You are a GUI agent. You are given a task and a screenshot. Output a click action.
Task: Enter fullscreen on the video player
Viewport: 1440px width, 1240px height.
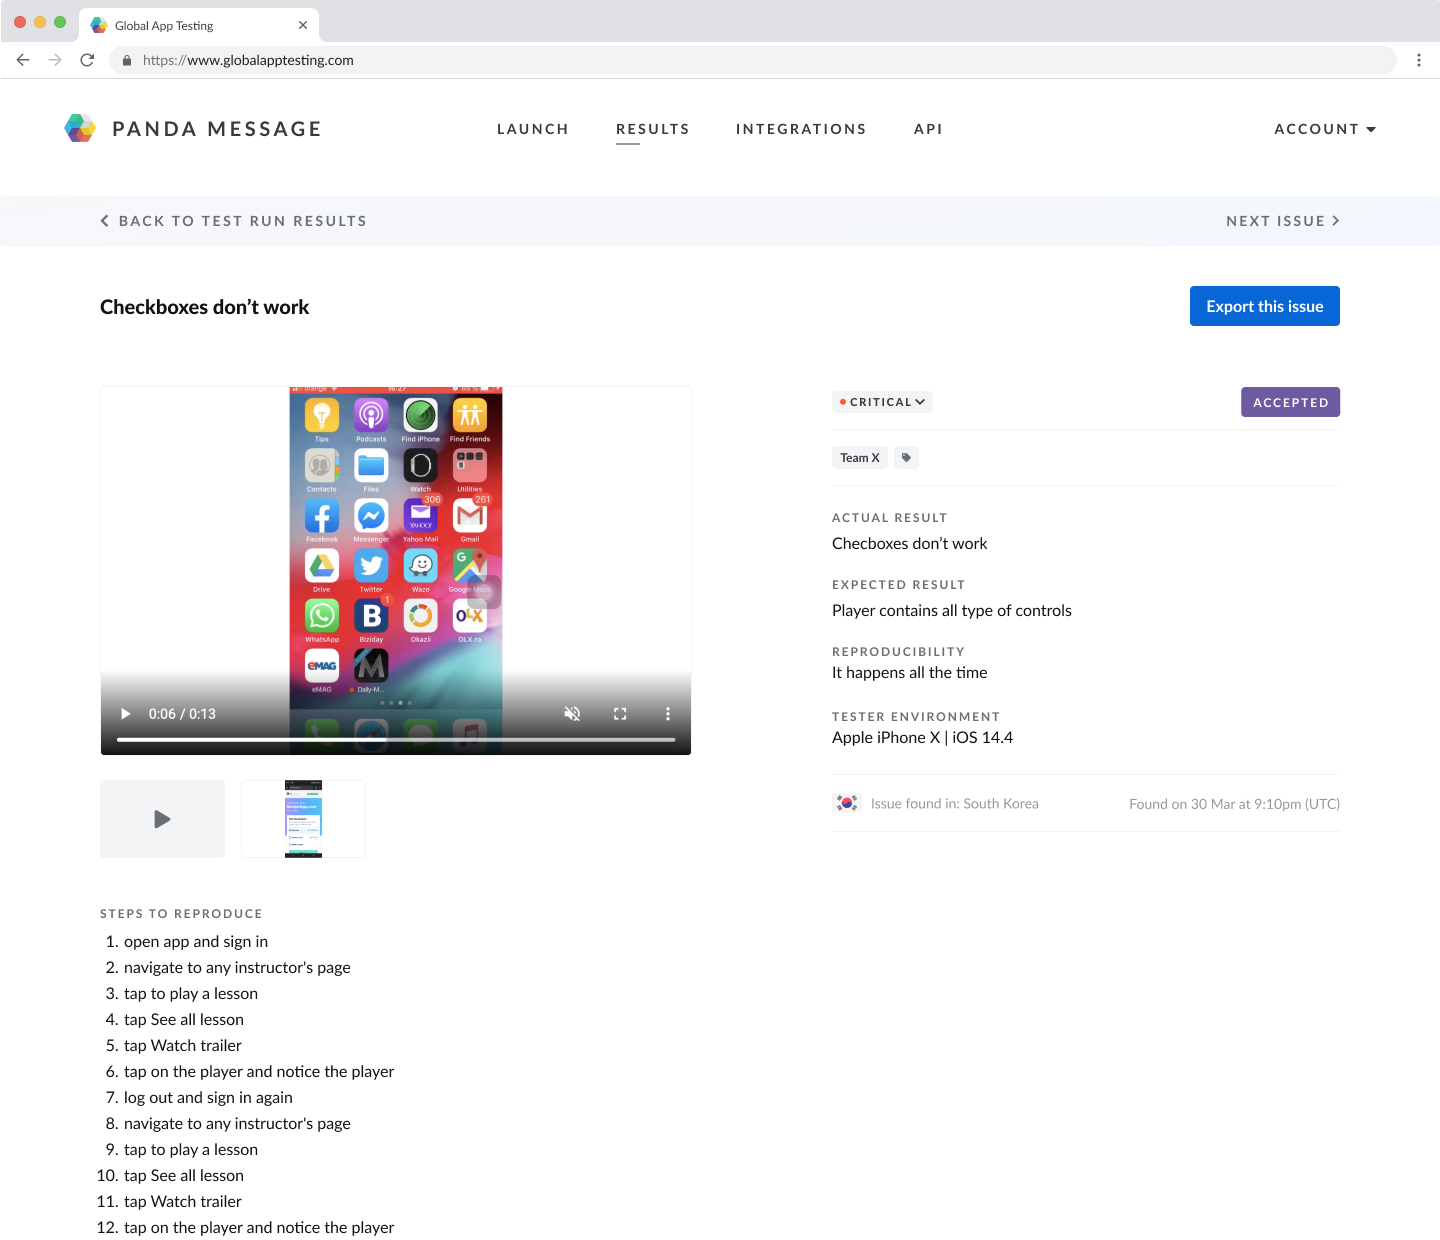coord(620,714)
